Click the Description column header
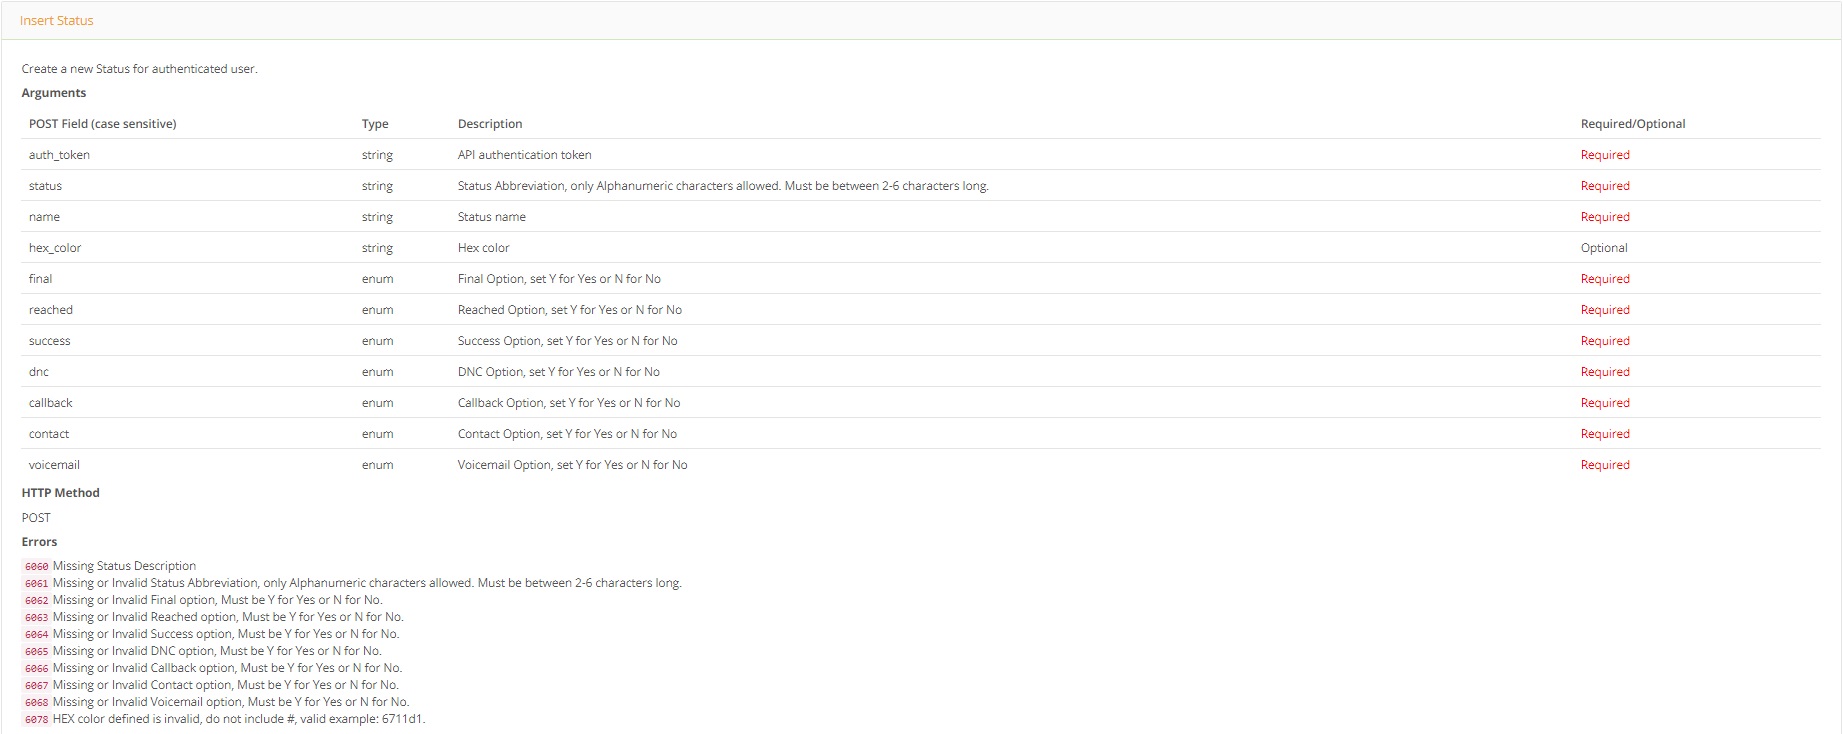Screen dimensions: 1843x734 490,124
